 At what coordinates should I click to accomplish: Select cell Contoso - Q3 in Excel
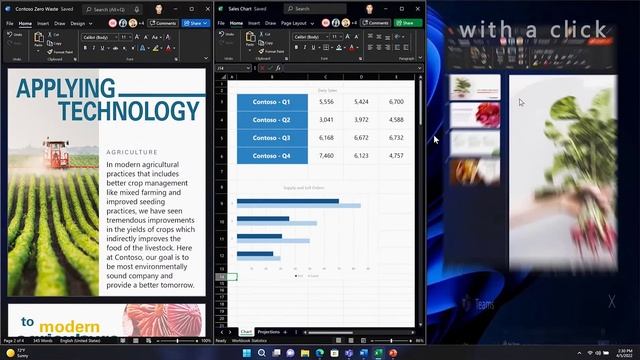(272, 138)
